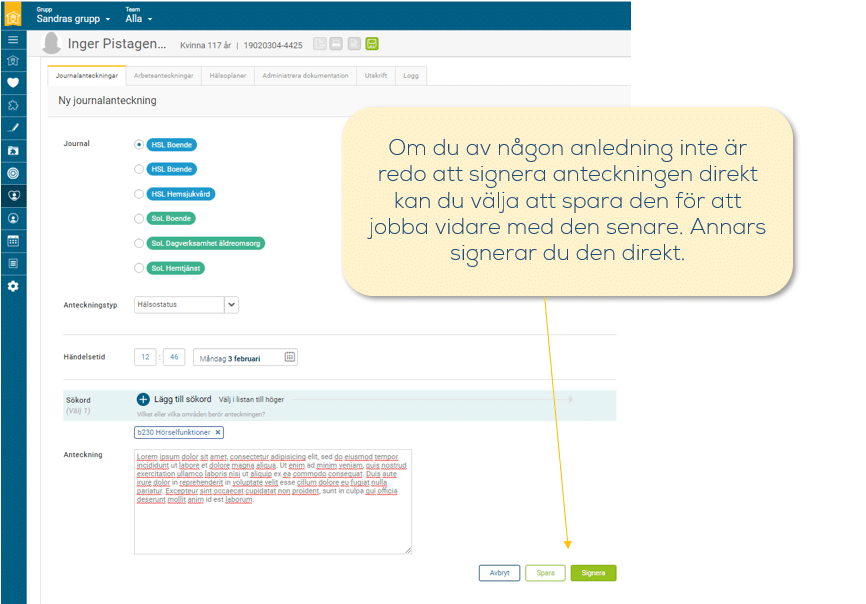
Task: Select SoL Dagverksamhet äldreomsorg radio button
Action: [139, 243]
